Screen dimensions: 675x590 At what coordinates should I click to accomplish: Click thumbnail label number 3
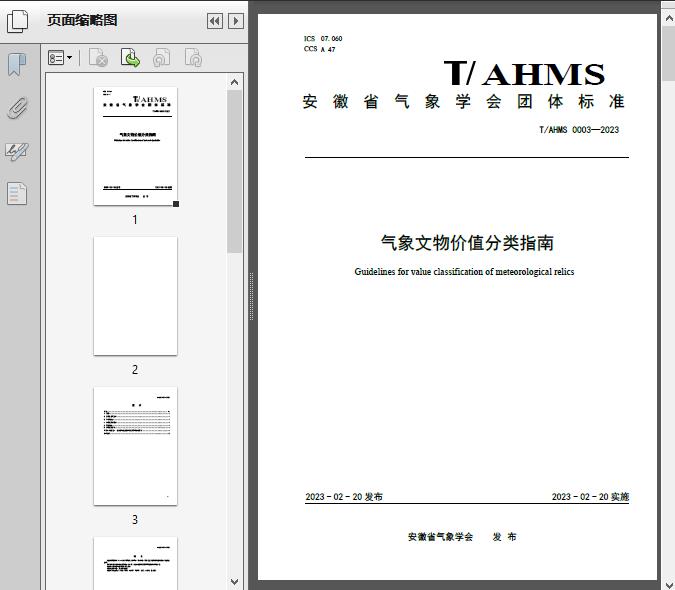point(135,520)
